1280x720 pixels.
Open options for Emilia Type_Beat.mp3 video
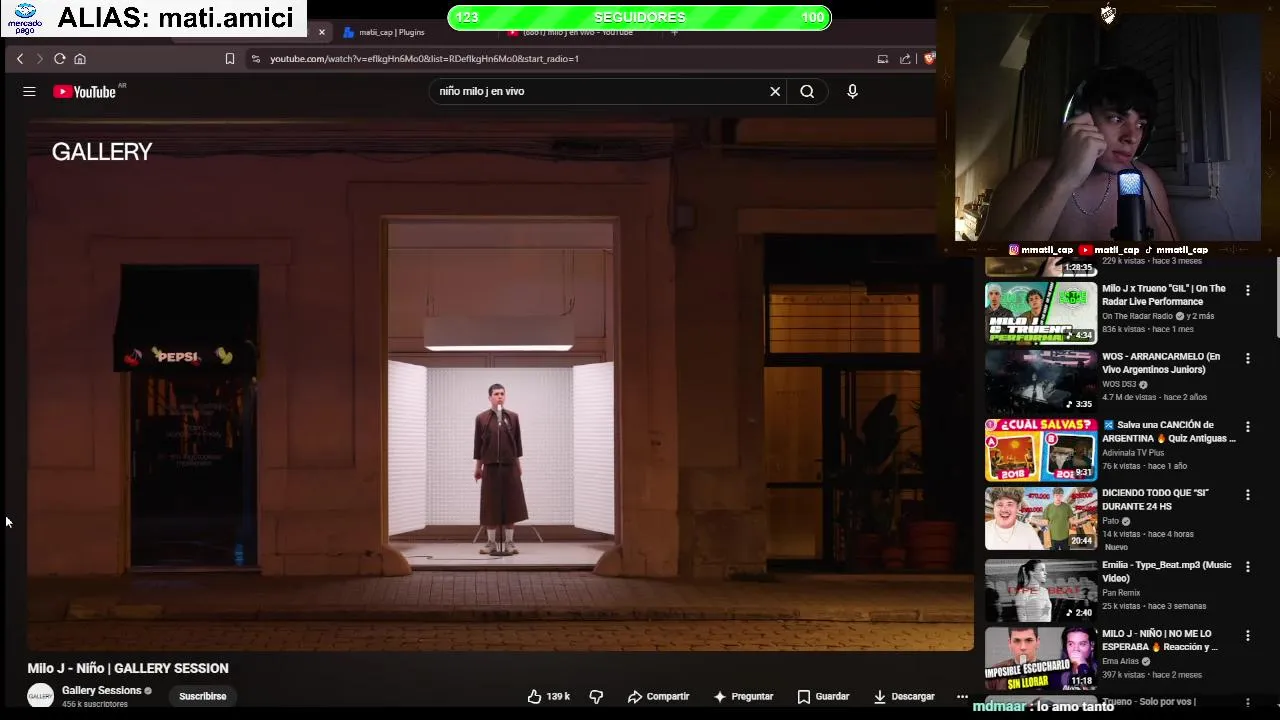click(1247, 566)
